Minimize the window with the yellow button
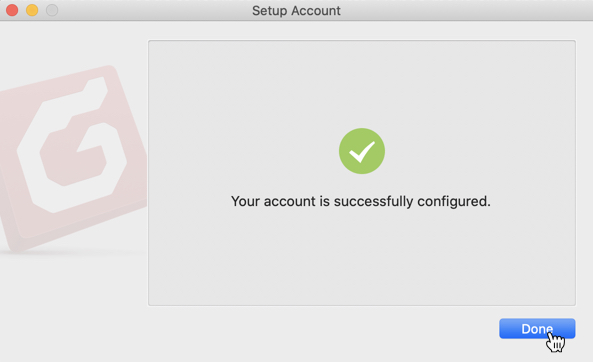 (32, 10)
